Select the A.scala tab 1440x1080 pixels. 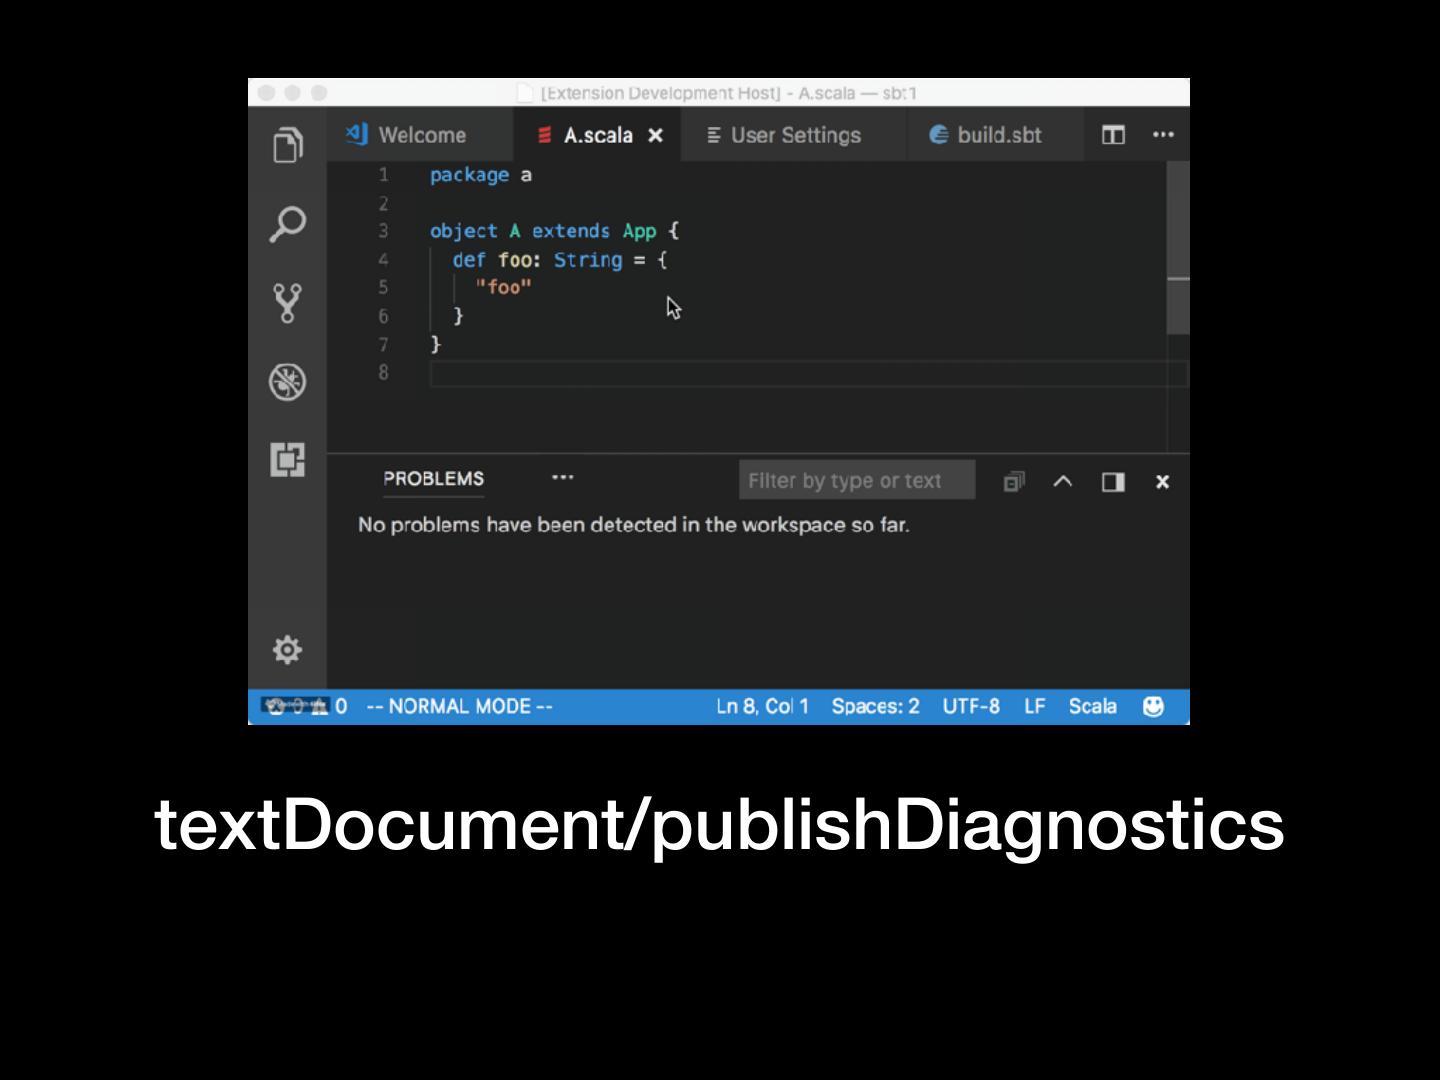[x=597, y=135]
